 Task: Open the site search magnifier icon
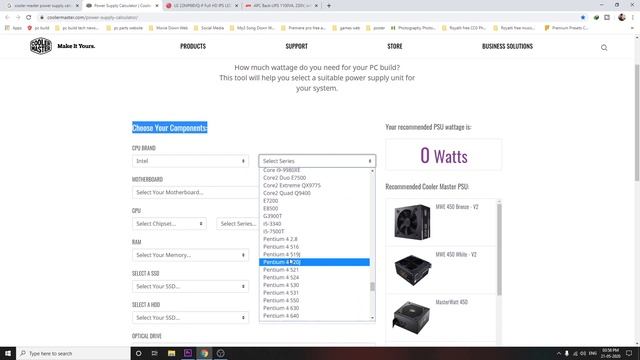(604, 48)
